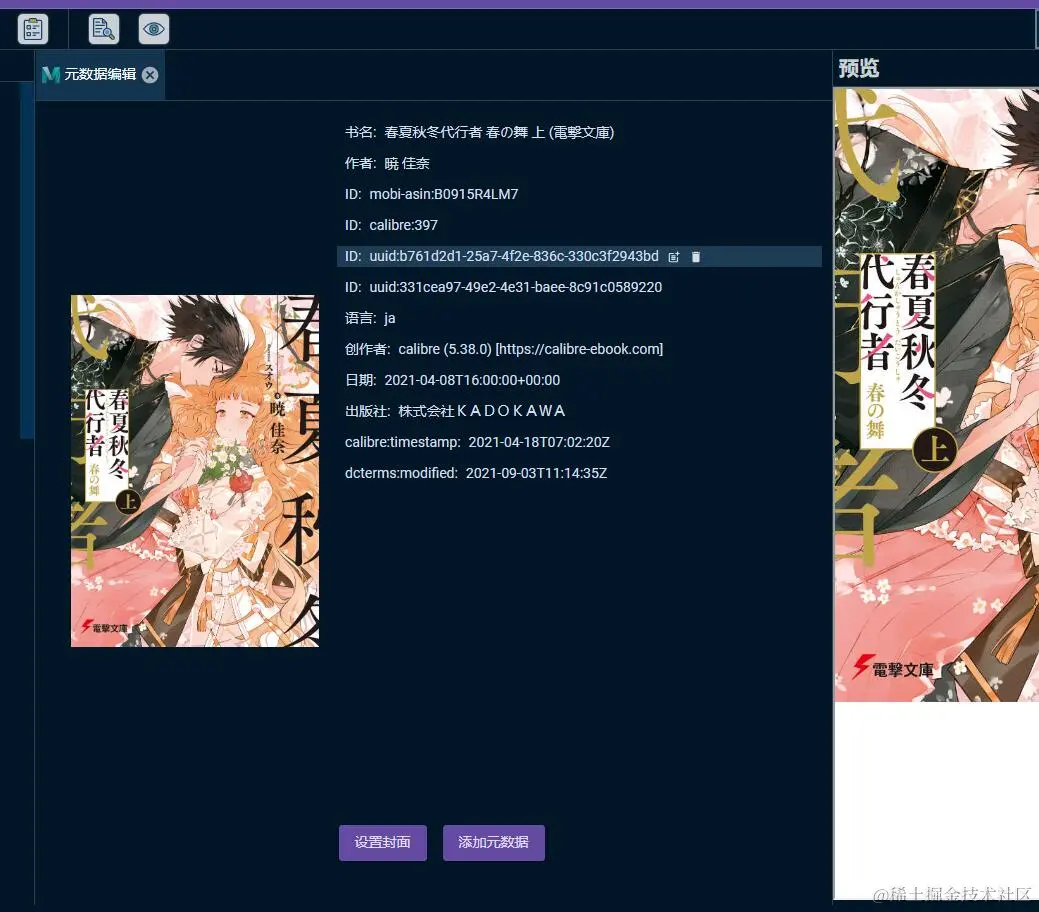Open the clipboard checklist tool
Viewport: 1039px width, 912px height.
(32, 29)
